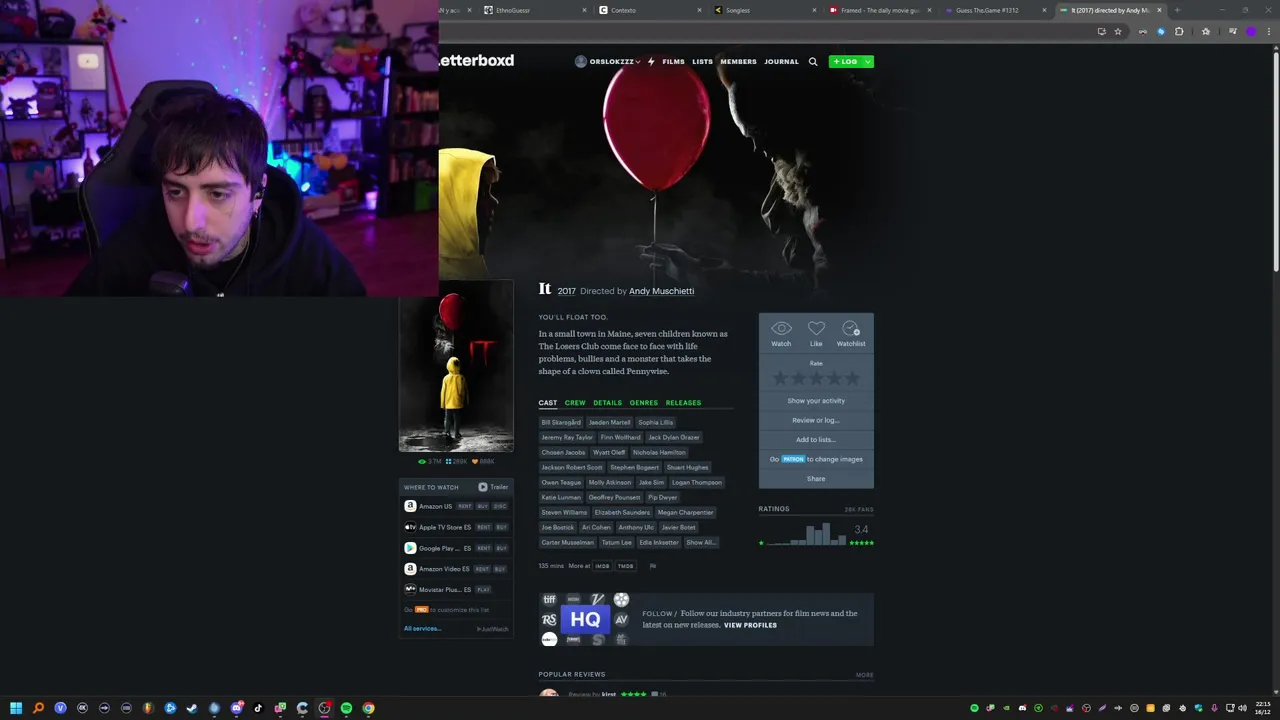Open Discord from the taskbar
The height and width of the screenshot is (720, 1280).
pyautogui.click(x=236, y=708)
